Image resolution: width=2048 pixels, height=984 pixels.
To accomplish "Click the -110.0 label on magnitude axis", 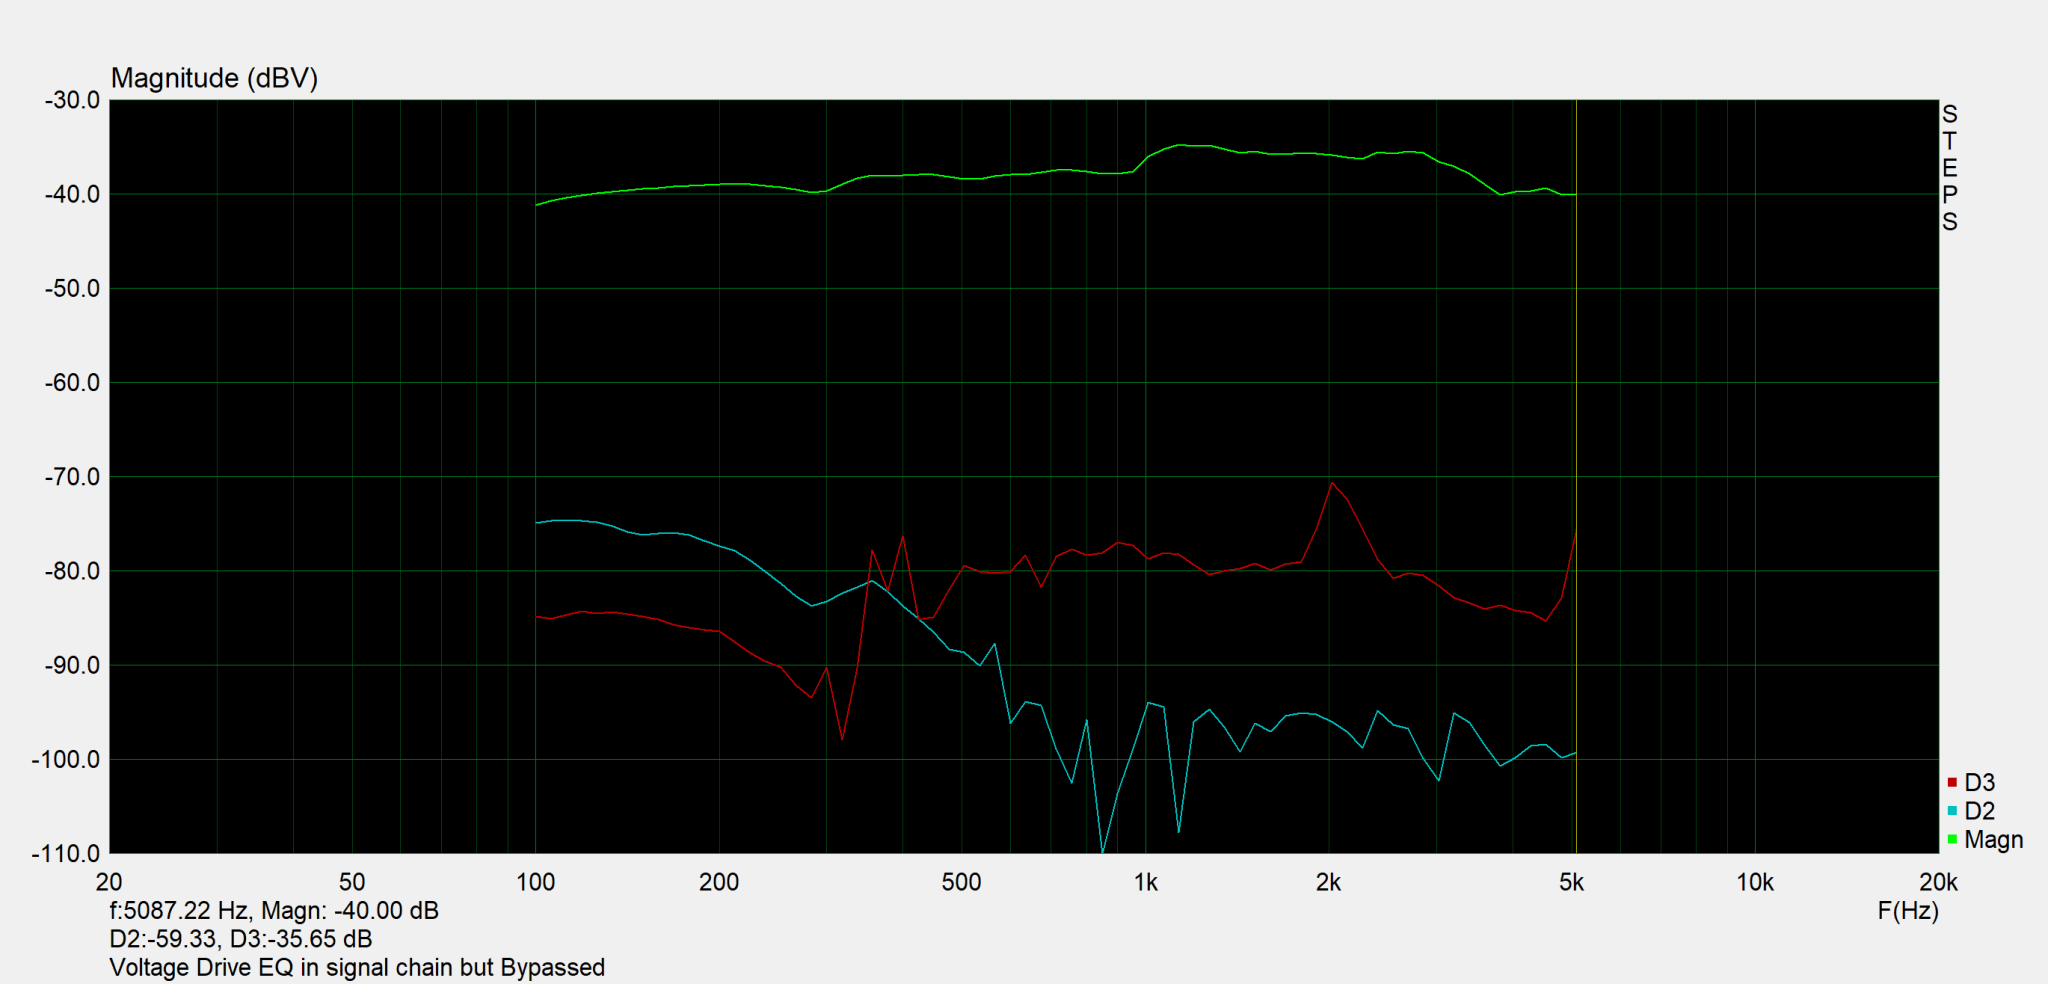I will coord(66,853).
